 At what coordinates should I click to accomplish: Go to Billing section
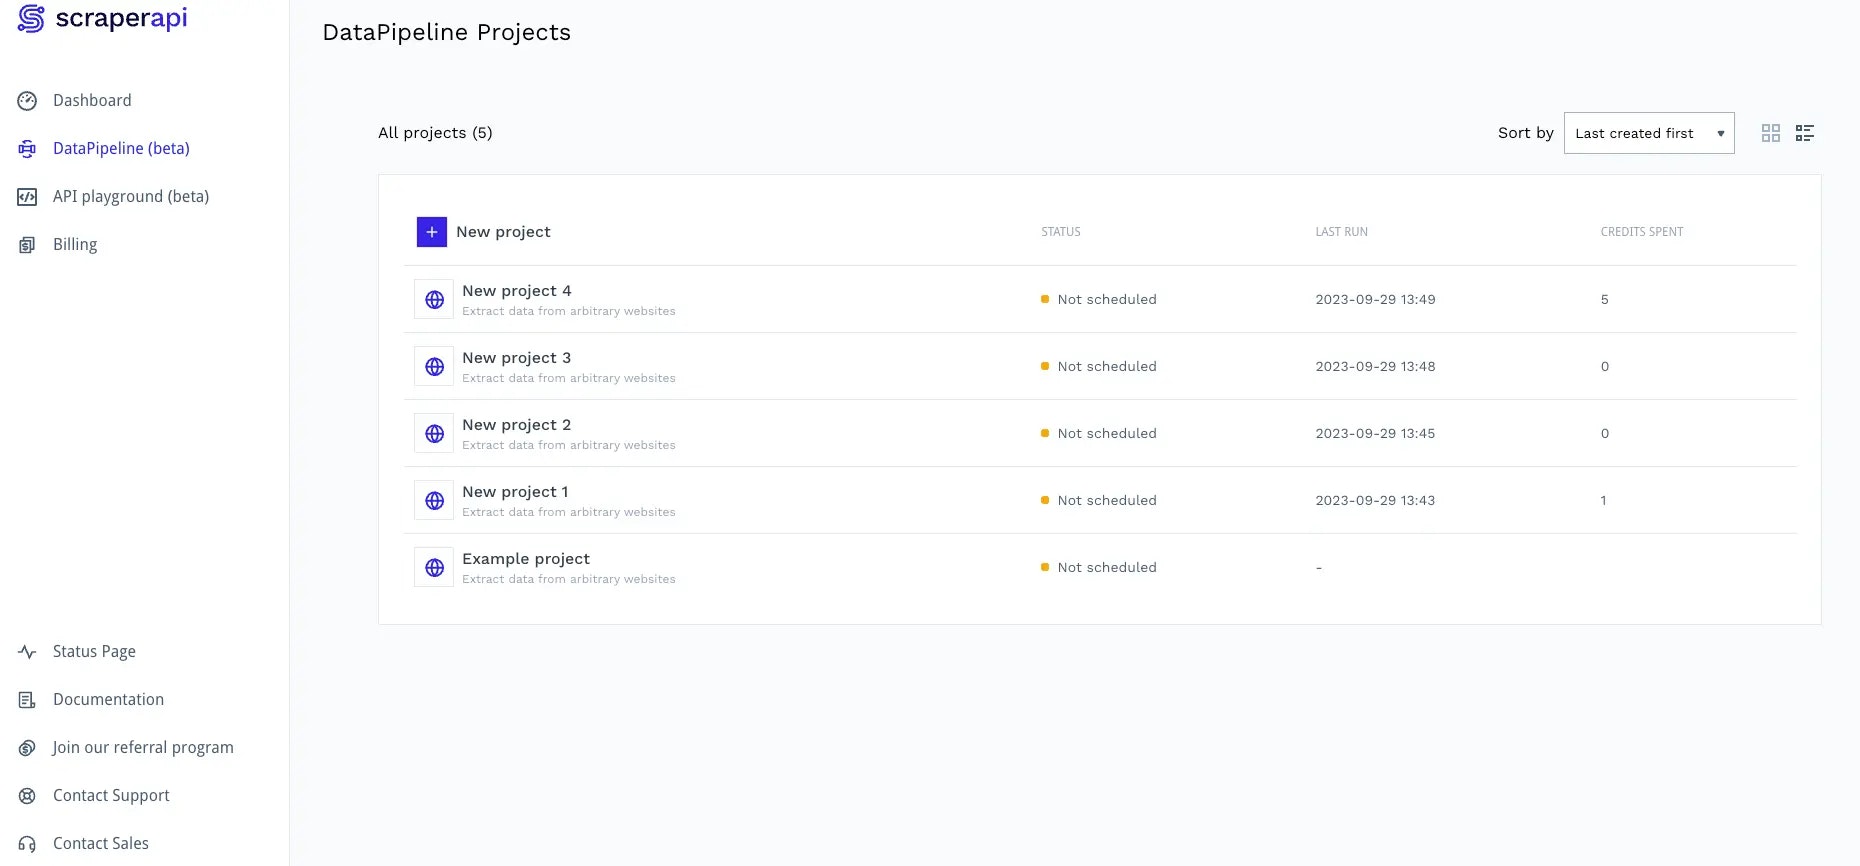coord(75,244)
